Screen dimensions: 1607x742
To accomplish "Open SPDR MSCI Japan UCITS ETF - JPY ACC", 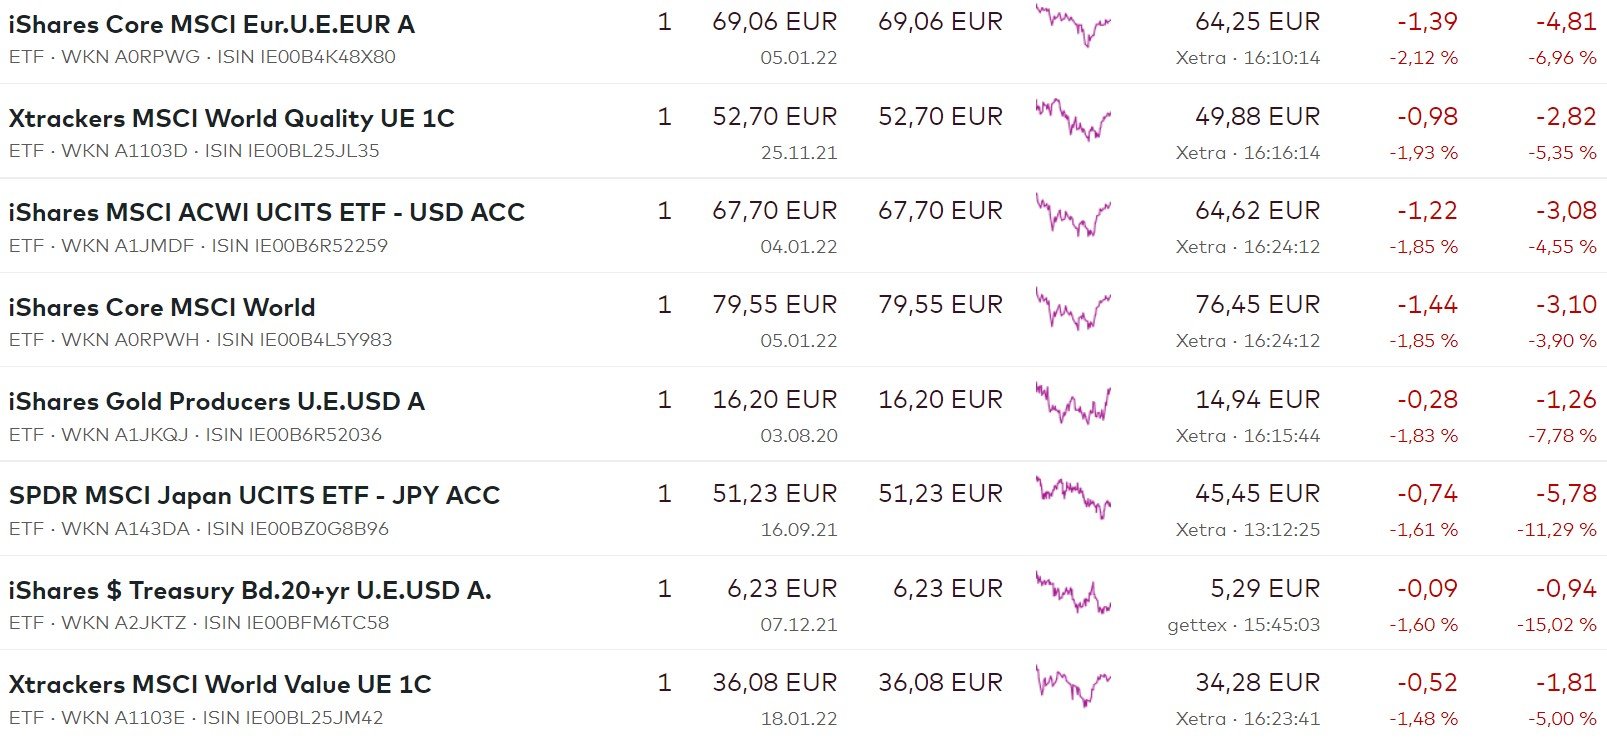I will [x=254, y=495].
